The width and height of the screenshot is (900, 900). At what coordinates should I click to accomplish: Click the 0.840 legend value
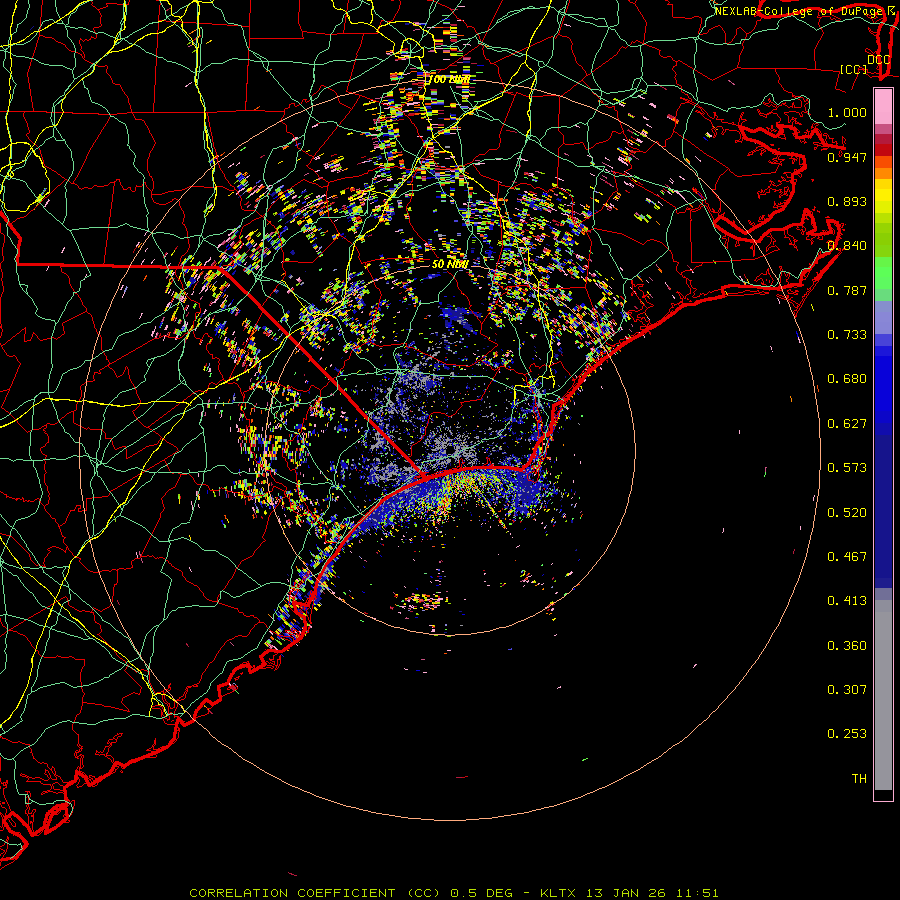point(847,246)
